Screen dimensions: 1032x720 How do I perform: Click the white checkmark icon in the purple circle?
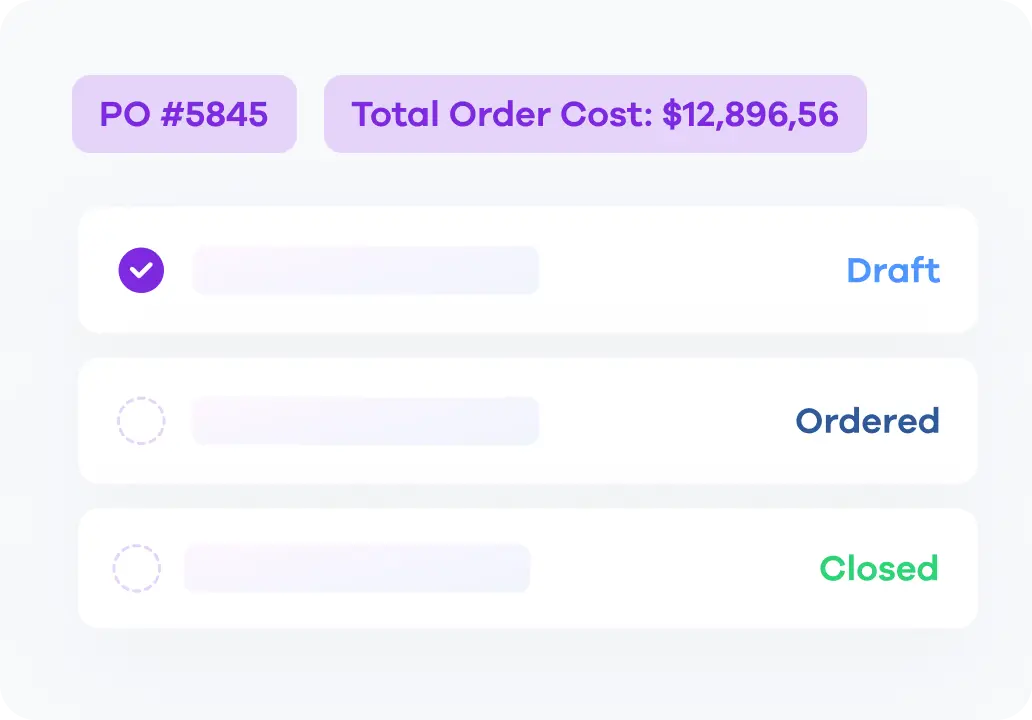click(141, 270)
